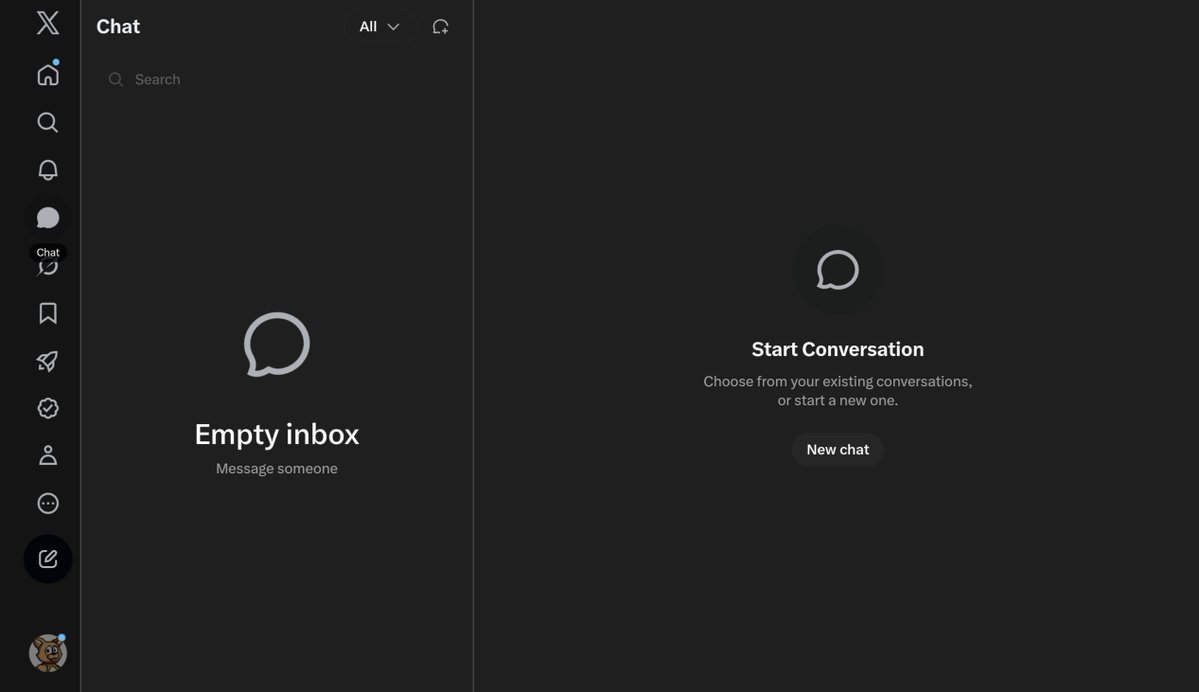Click the New chat button
The height and width of the screenshot is (692, 1199).
click(x=837, y=450)
